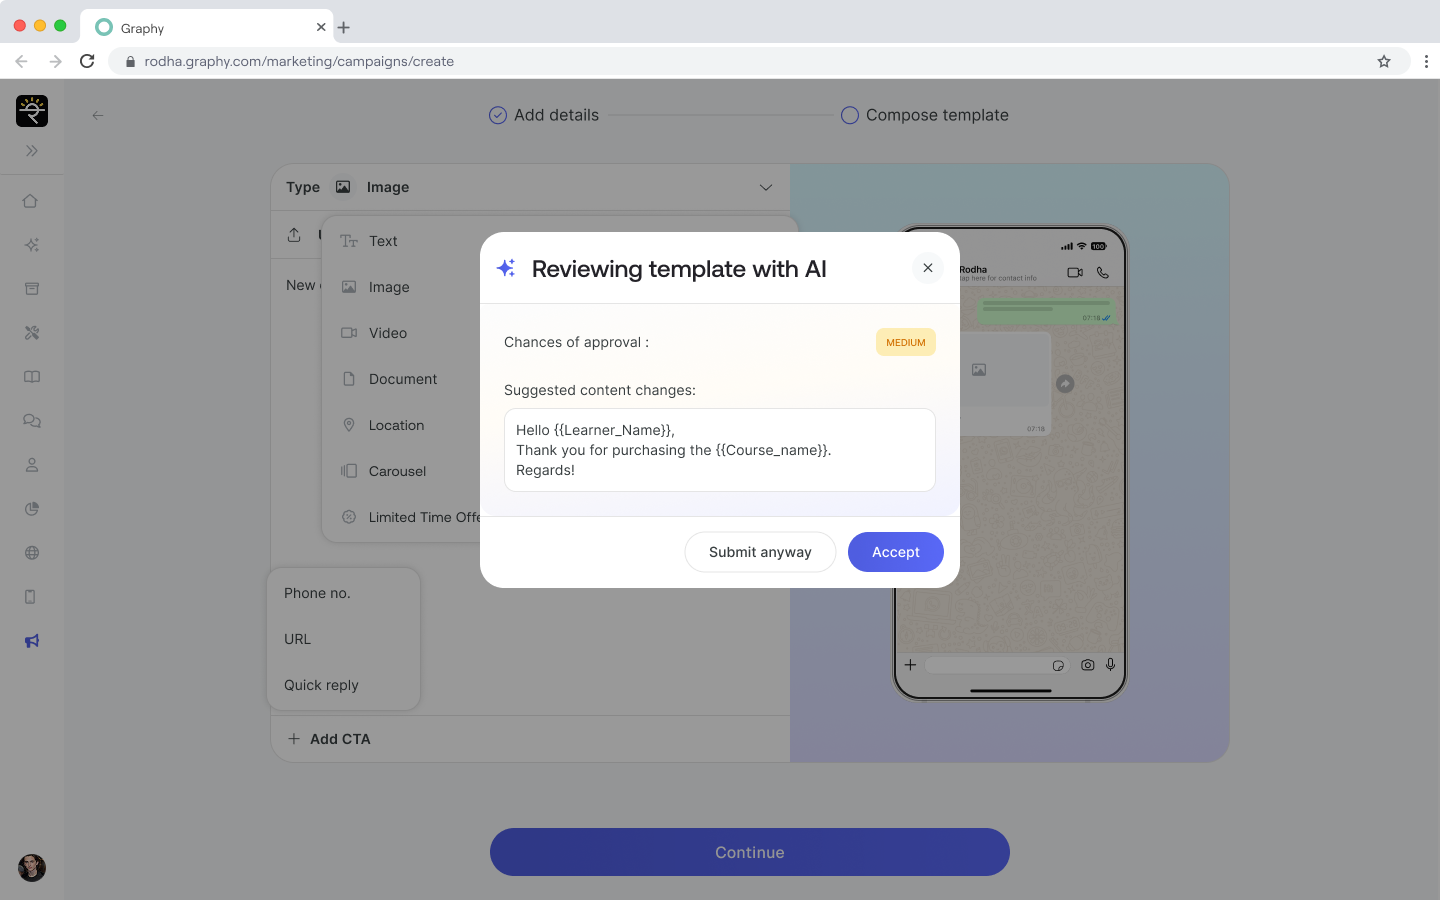Expand the Type Image dropdown
This screenshot has width=1440, height=900.
click(765, 187)
